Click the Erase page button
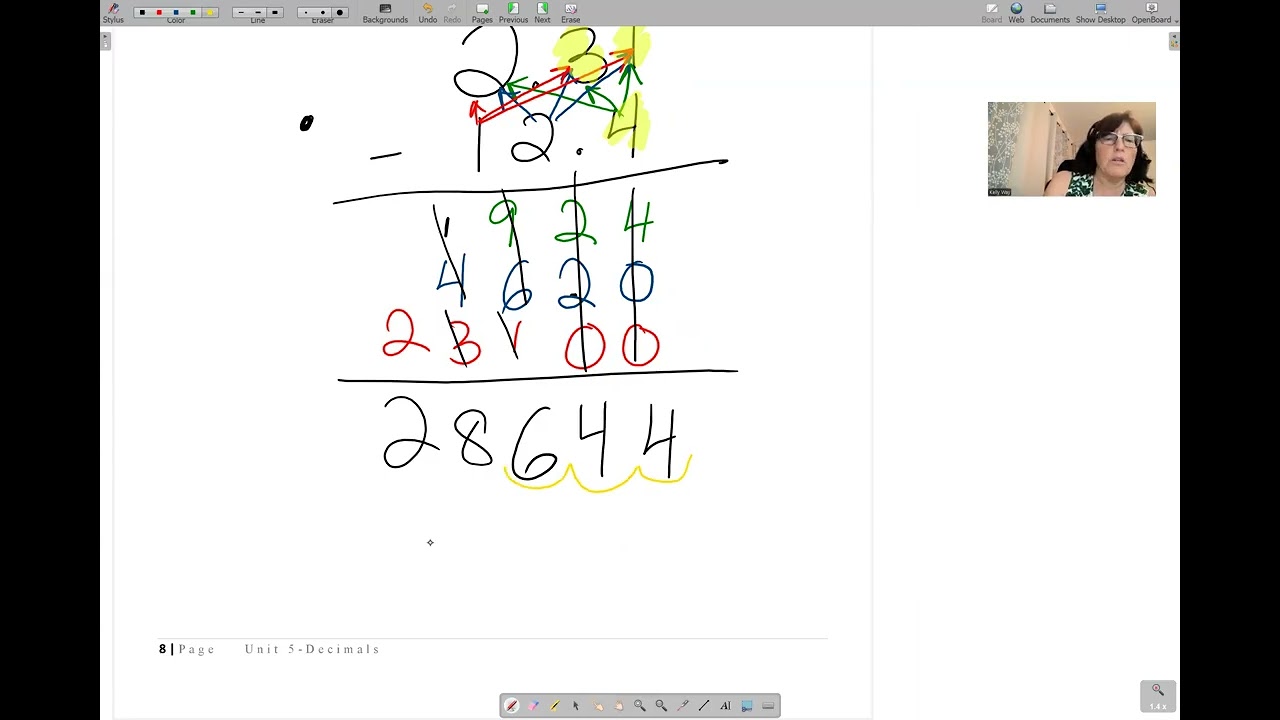Screen dimensions: 1280x720 click(x=570, y=12)
